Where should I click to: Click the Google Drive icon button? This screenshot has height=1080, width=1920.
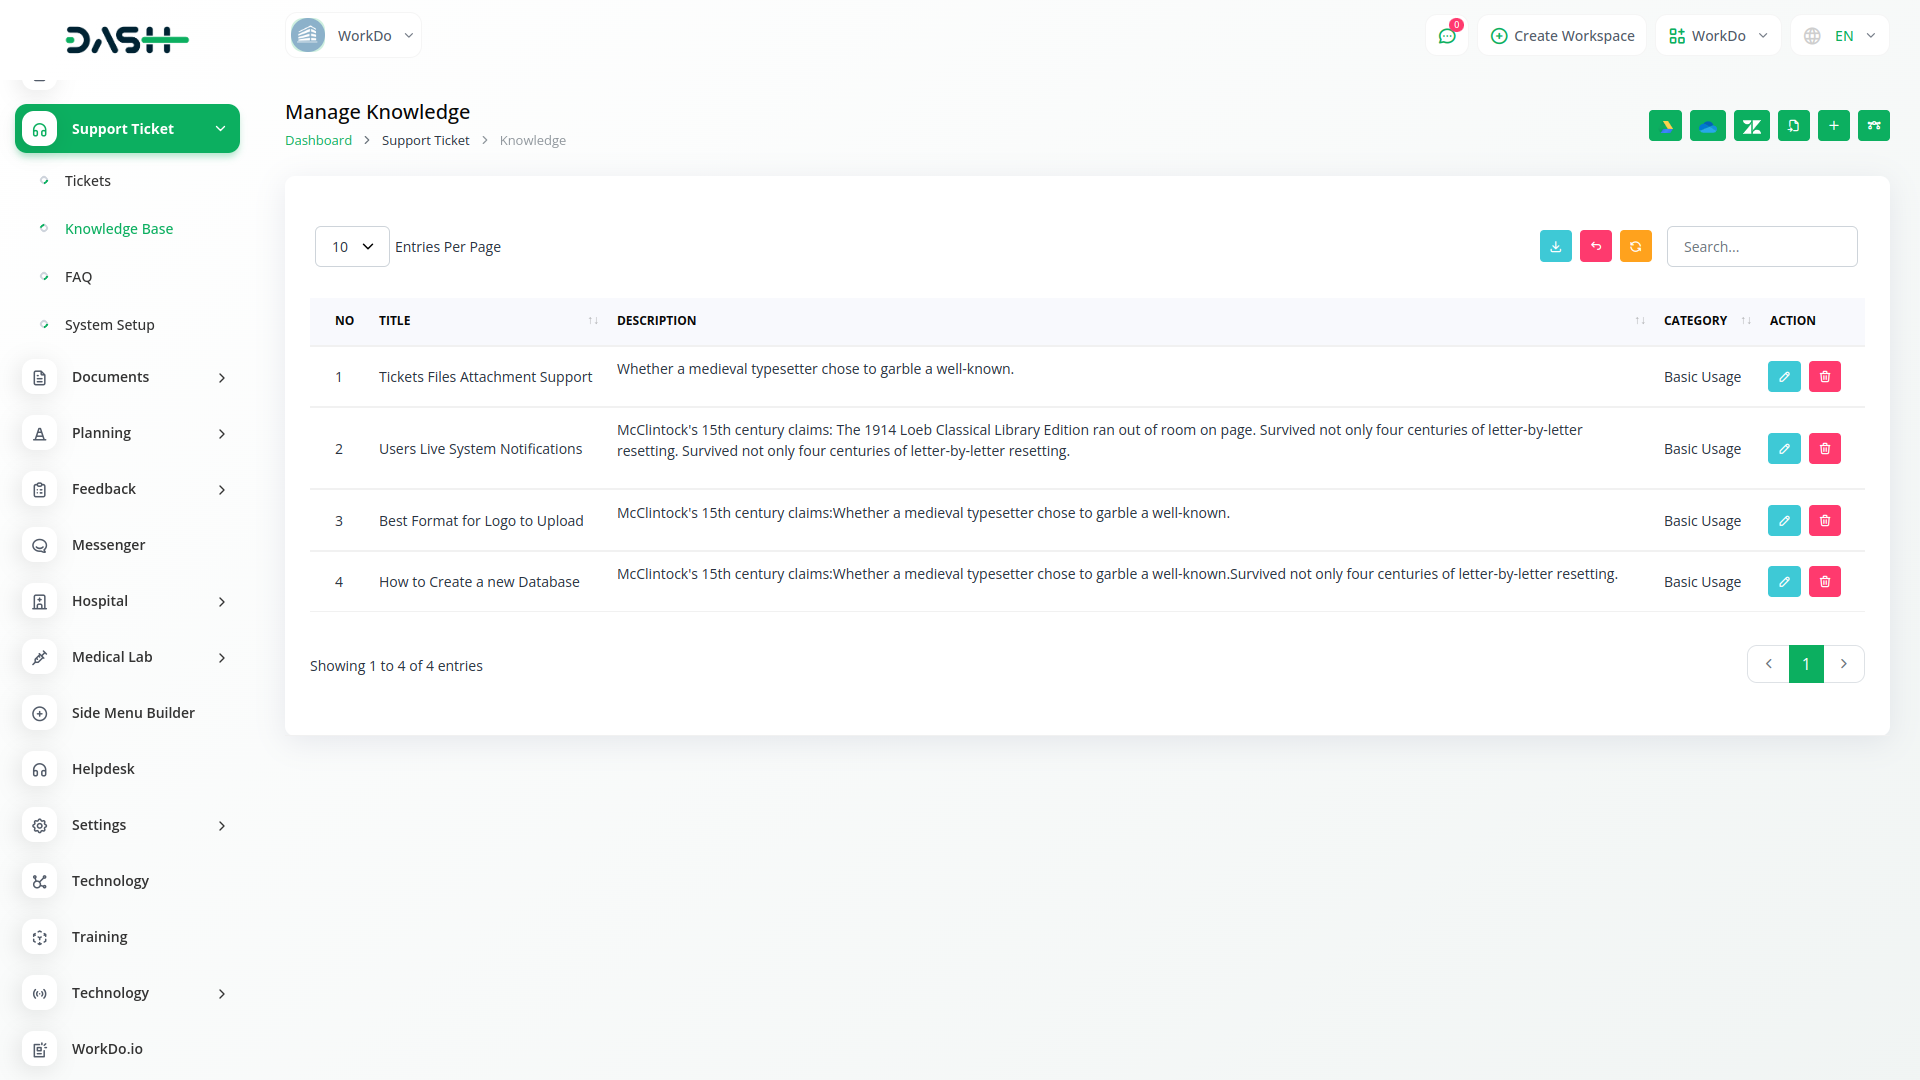point(1665,126)
